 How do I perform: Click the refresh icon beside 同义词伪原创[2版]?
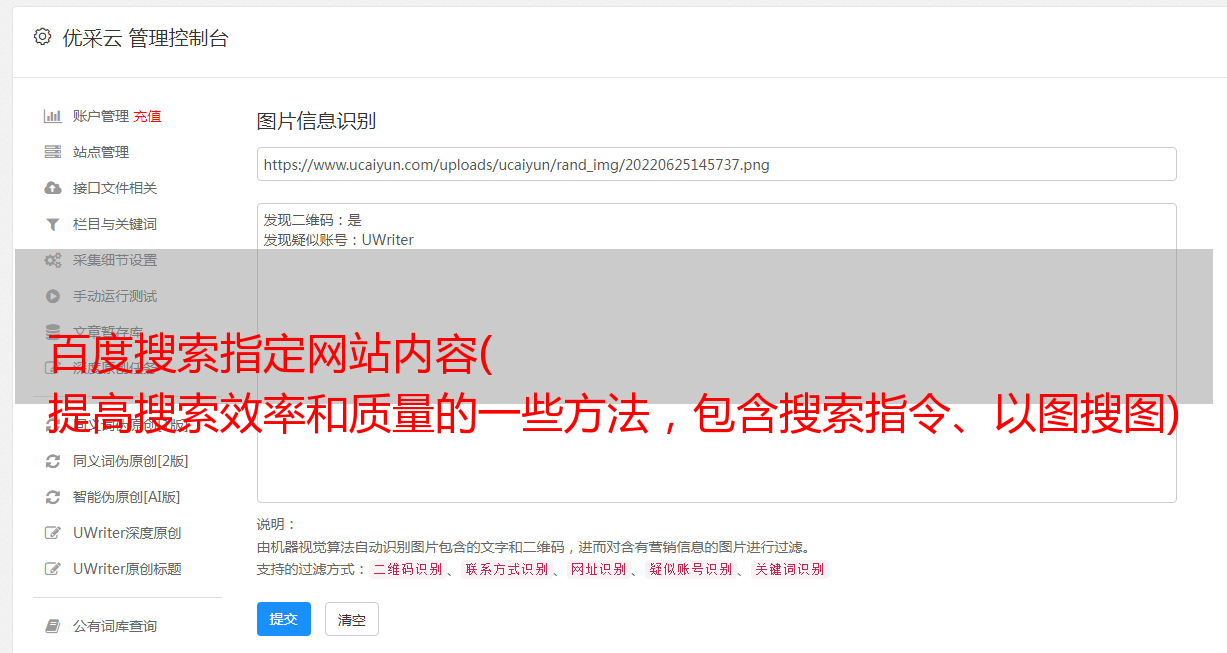coord(53,461)
